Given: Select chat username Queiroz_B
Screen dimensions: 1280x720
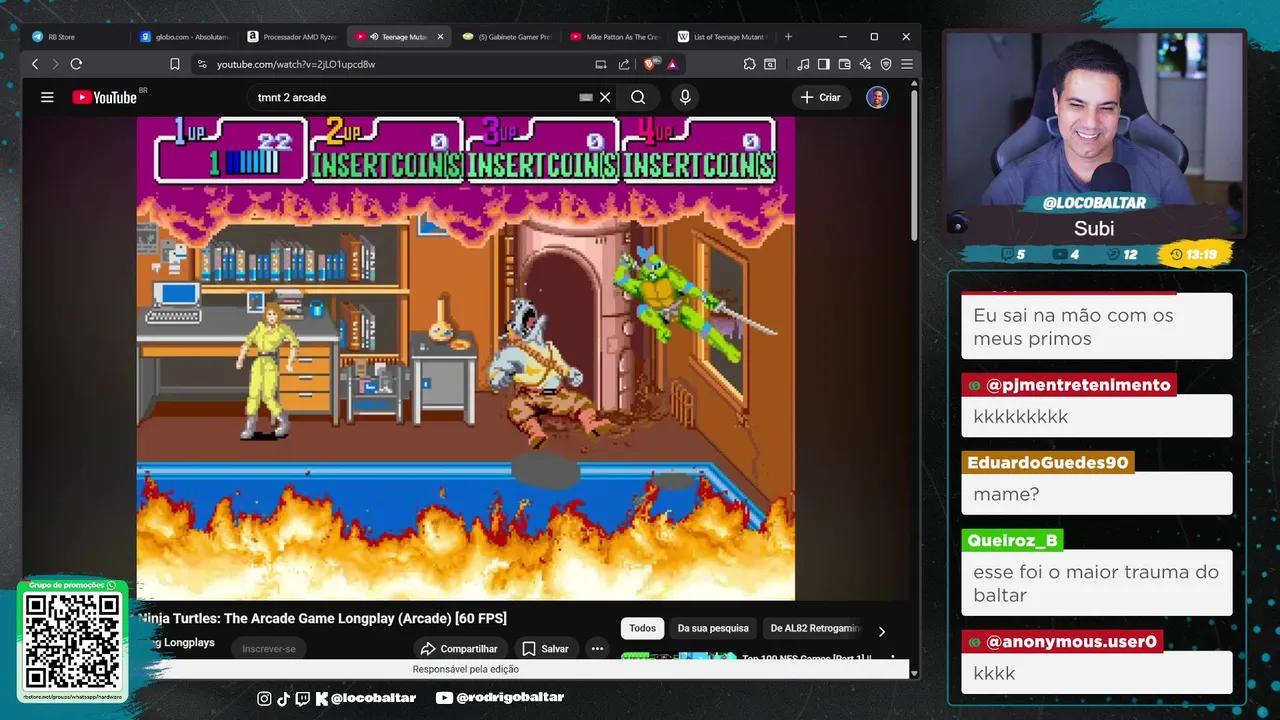Looking at the screenshot, I should [x=1012, y=540].
